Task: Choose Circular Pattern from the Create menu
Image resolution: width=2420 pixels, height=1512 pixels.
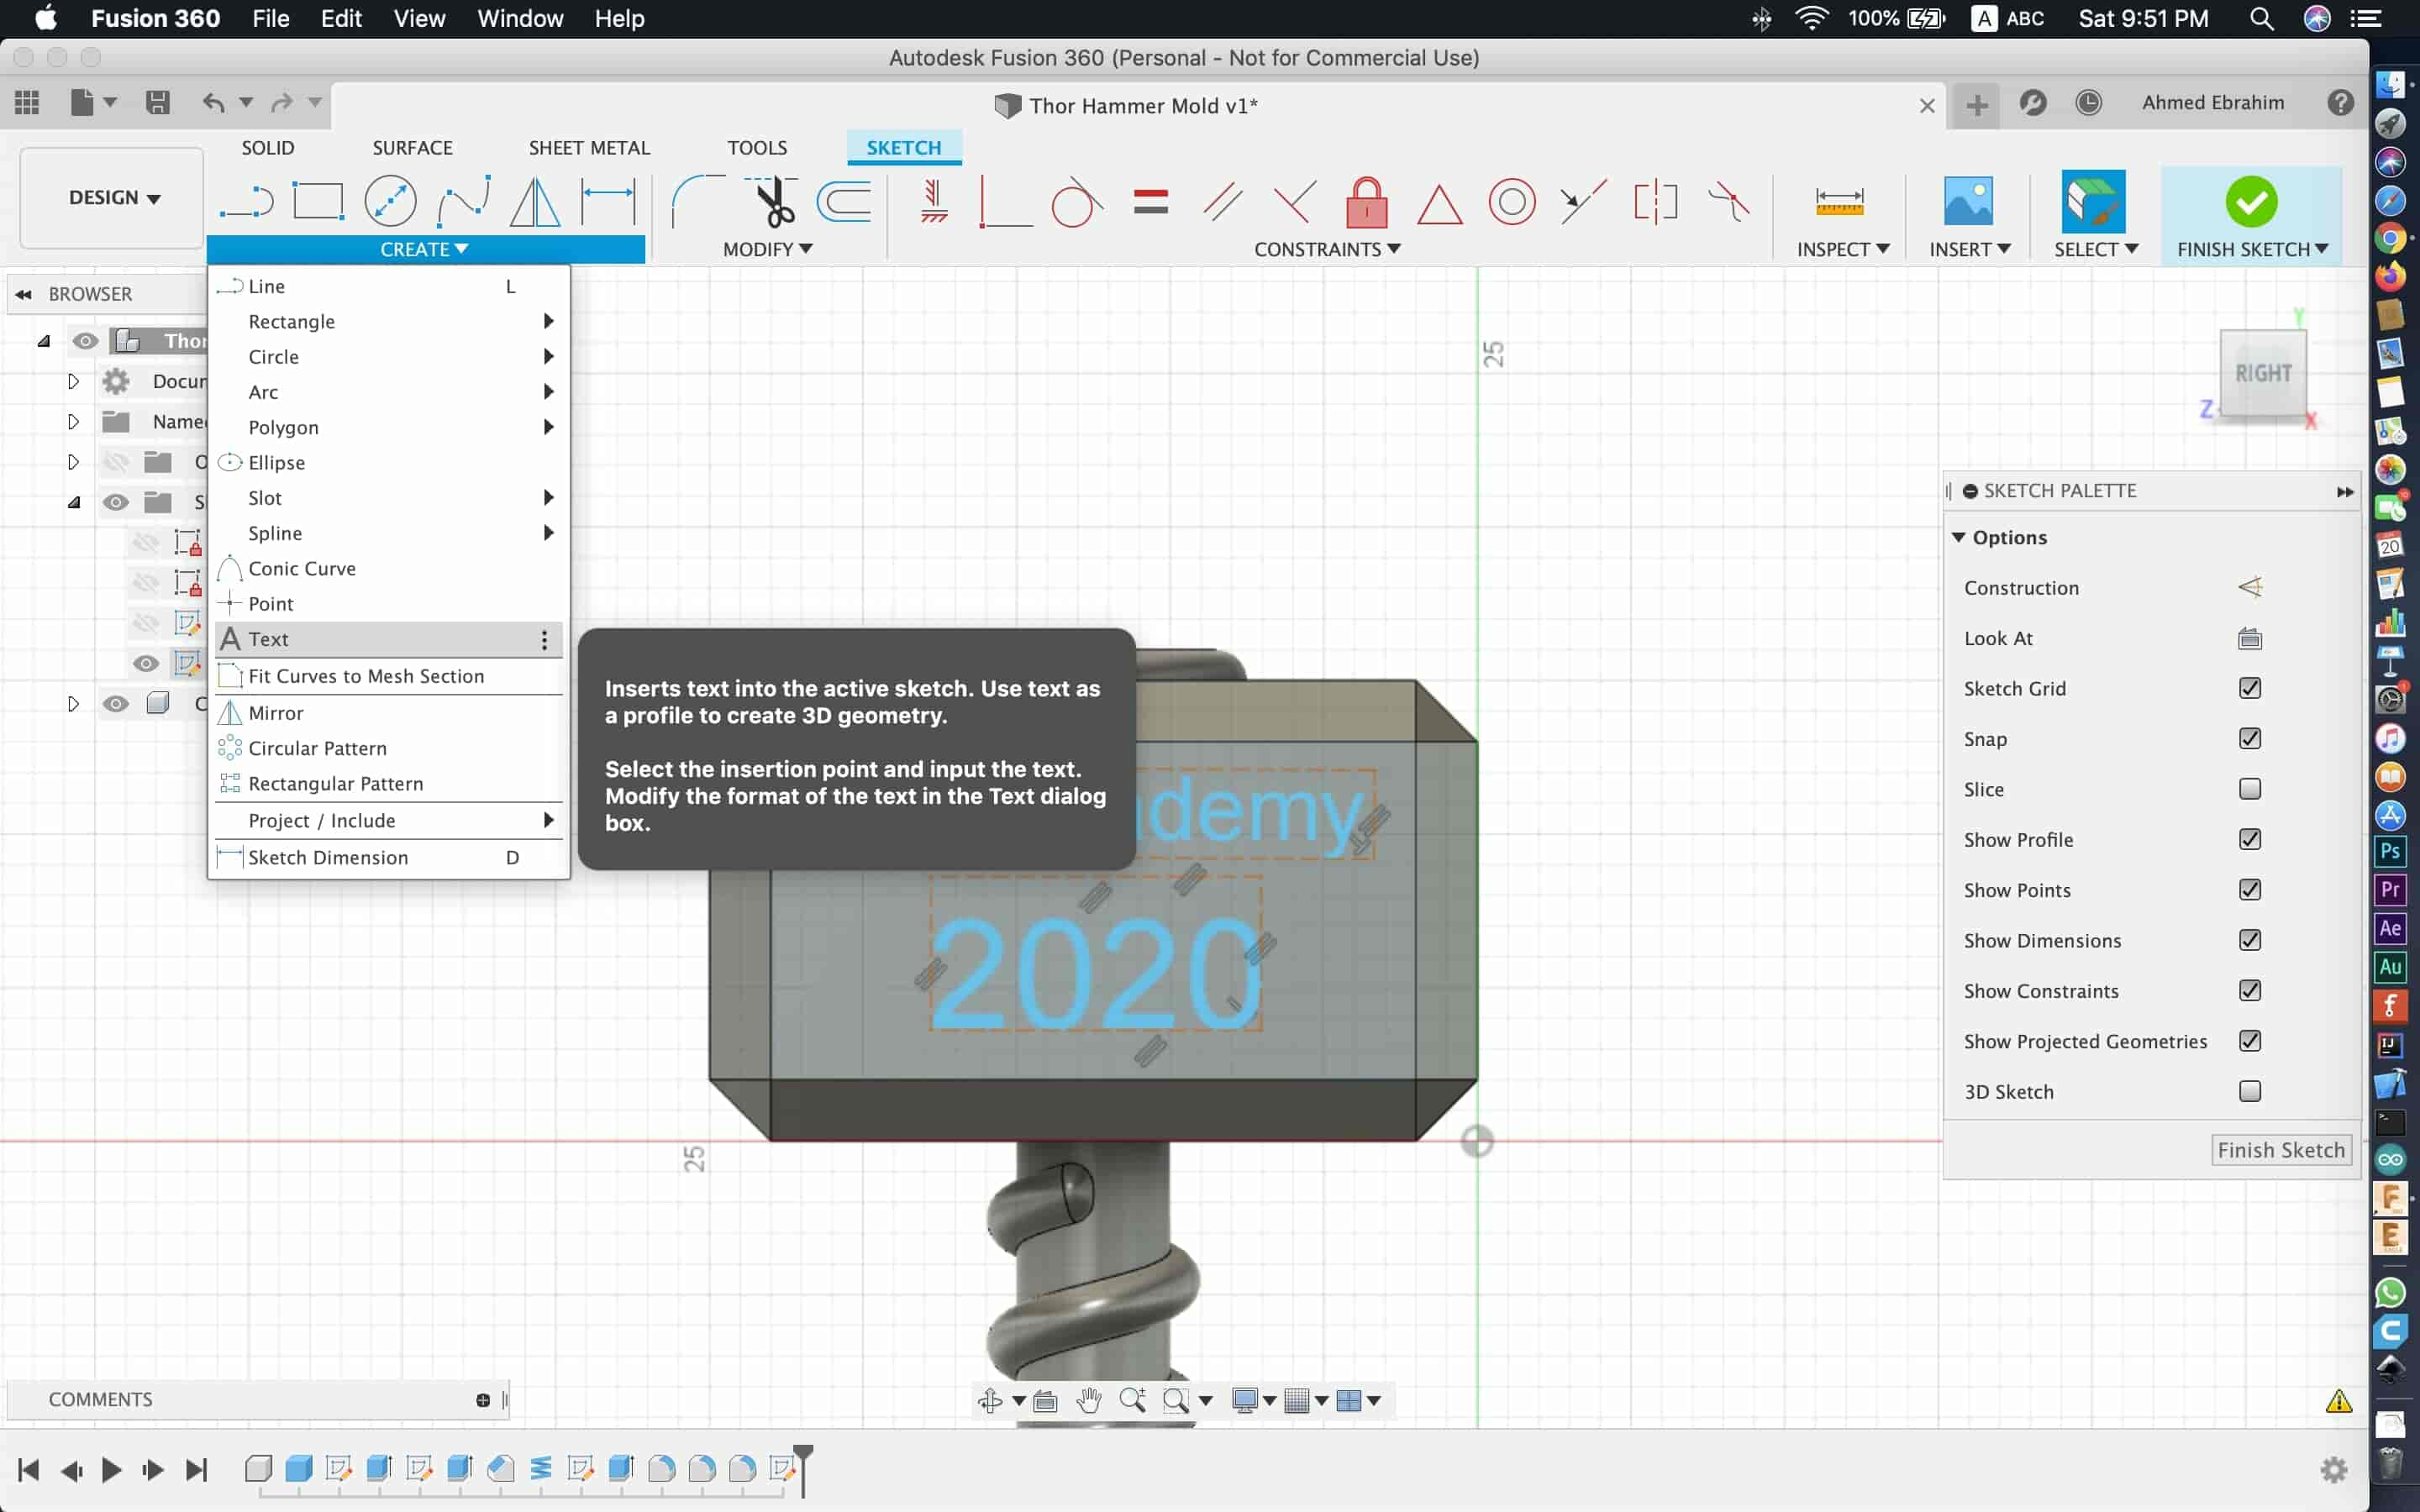Action: pyautogui.click(x=388, y=748)
